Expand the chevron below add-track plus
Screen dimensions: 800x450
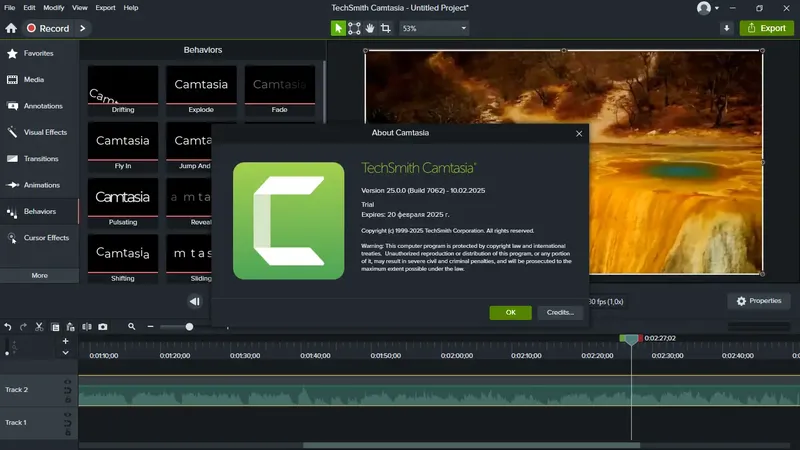(65, 353)
